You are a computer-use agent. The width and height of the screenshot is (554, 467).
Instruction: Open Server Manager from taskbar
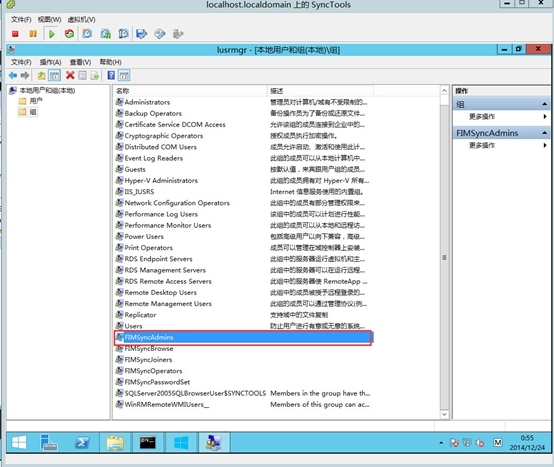coord(48,442)
